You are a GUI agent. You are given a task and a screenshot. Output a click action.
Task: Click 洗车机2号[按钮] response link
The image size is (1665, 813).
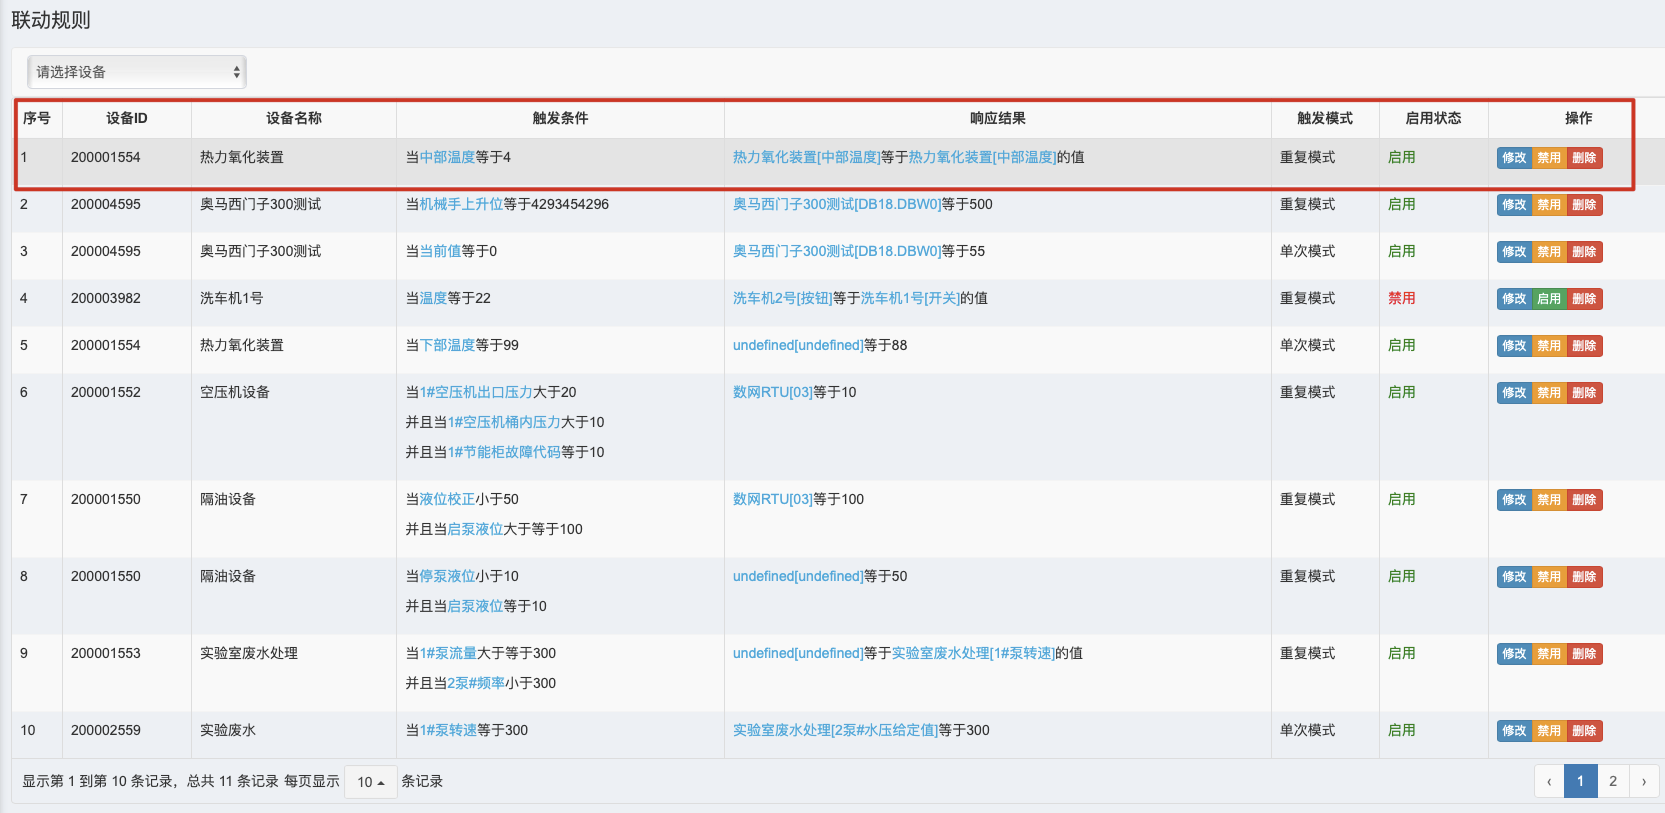[x=782, y=298]
